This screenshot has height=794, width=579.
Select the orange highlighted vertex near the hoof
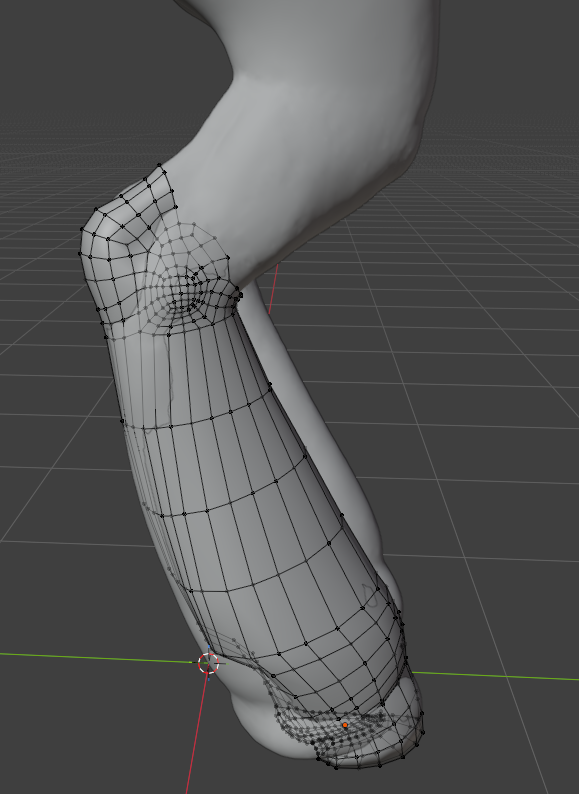(345, 725)
